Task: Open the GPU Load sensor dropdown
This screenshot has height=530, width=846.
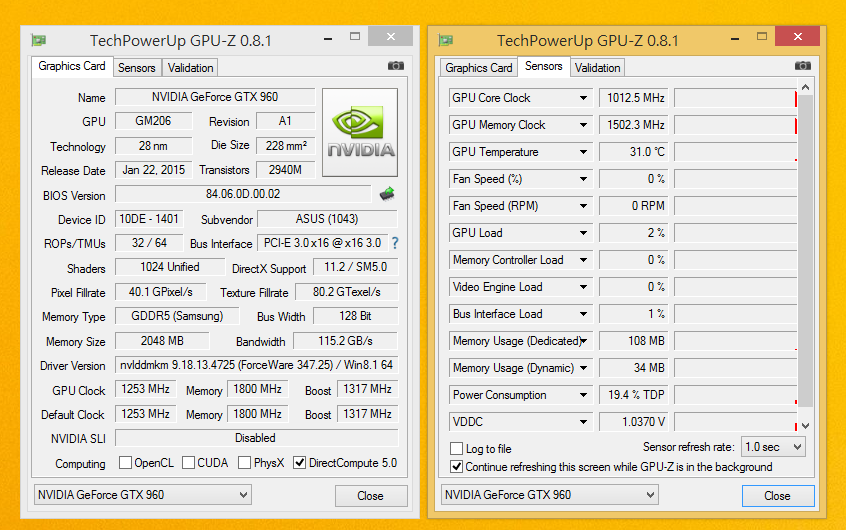Action: coord(583,233)
